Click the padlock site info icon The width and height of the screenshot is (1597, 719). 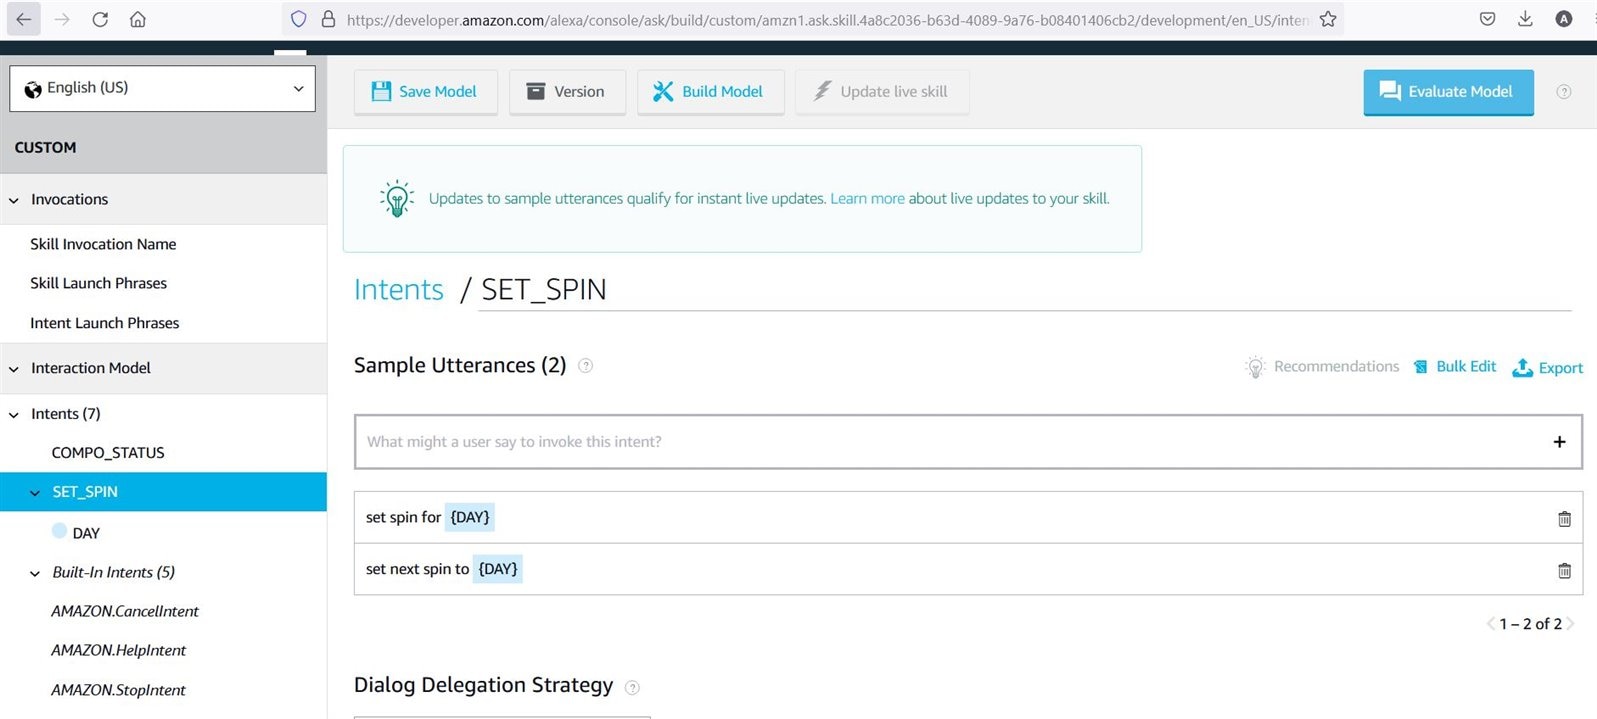point(327,19)
